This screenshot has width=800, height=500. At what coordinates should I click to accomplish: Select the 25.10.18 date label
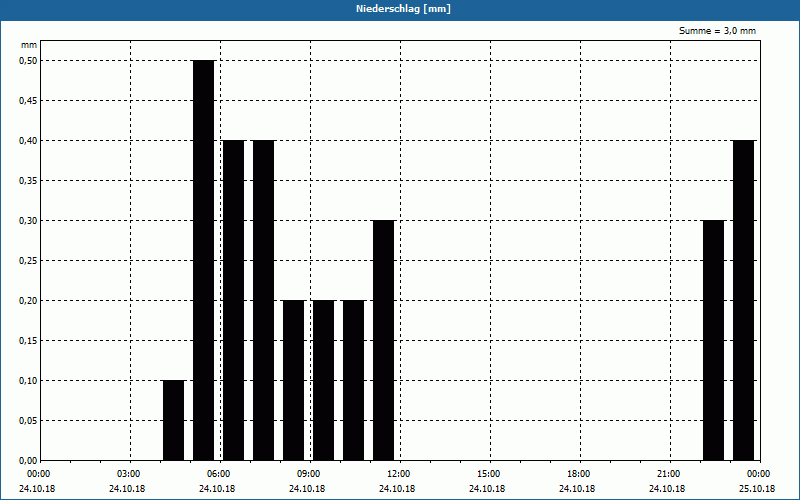(757, 489)
